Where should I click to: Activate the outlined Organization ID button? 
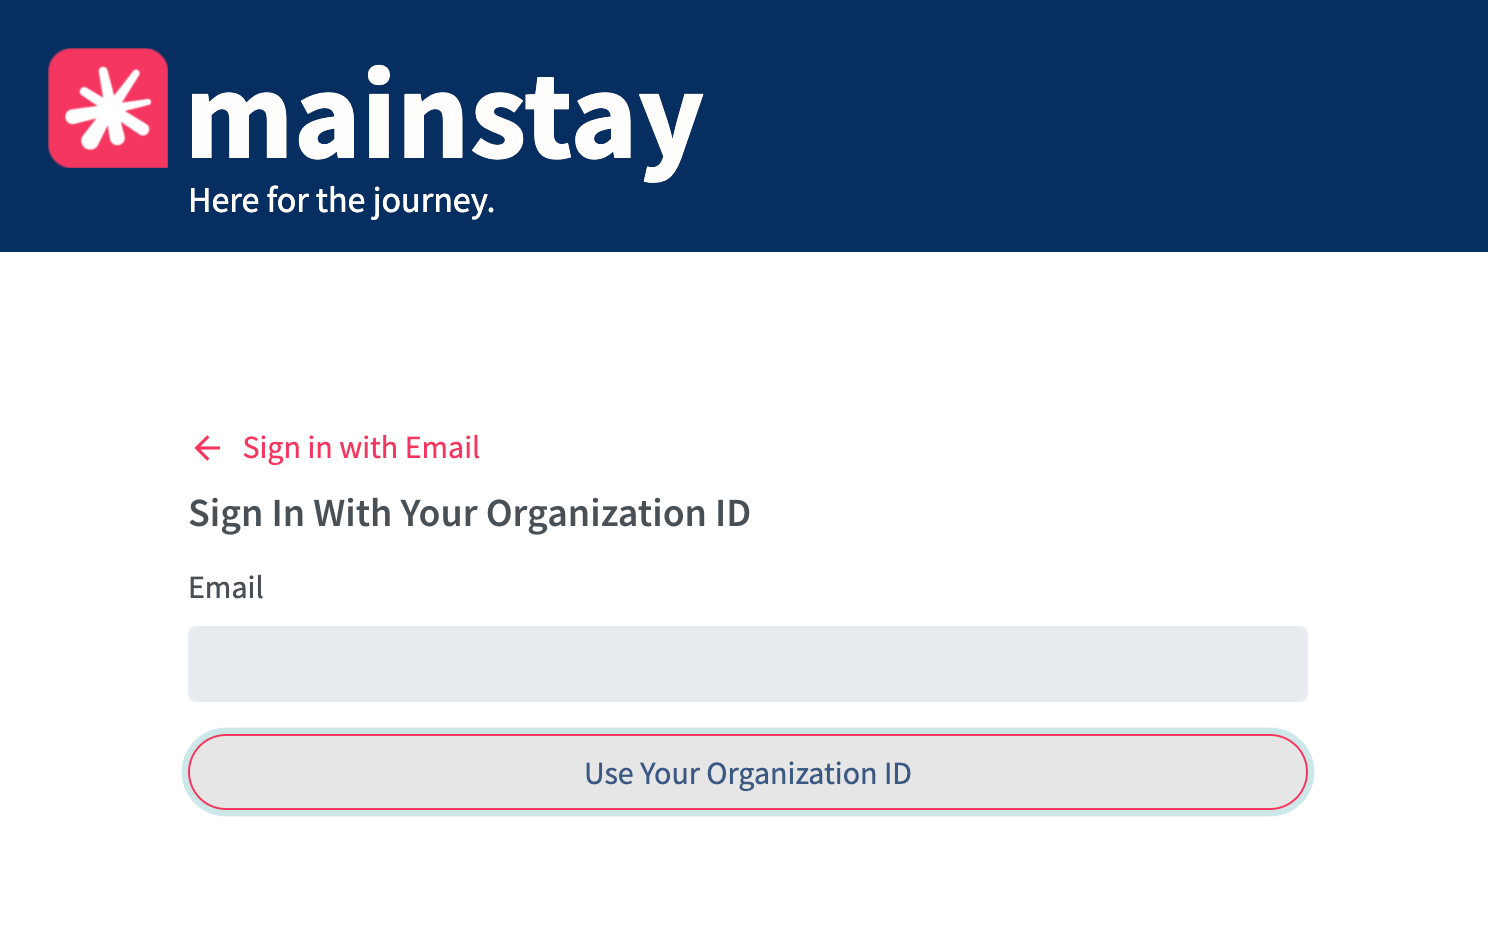[748, 772]
